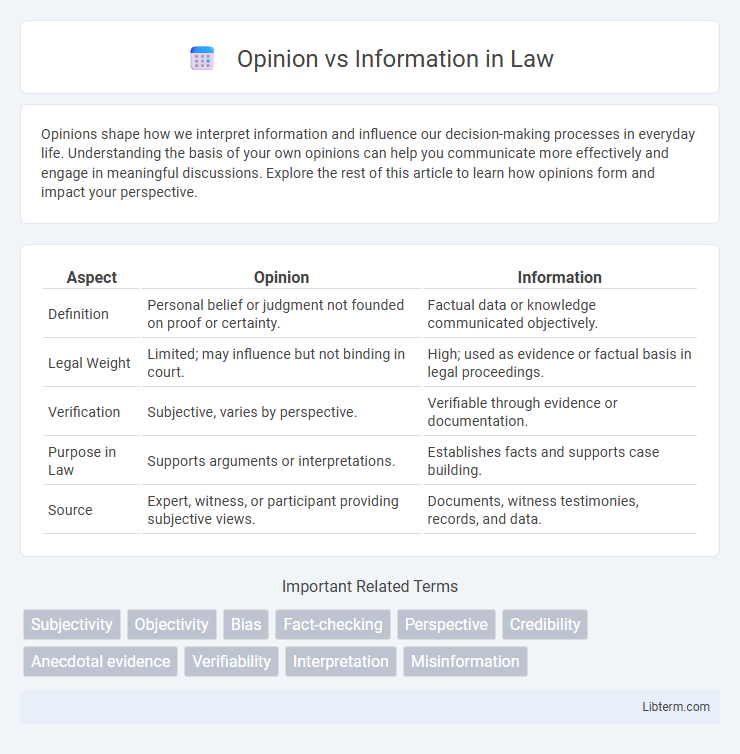740x754 pixels.
Task: Open the Subjectivity related term tag
Action: (x=72, y=624)
